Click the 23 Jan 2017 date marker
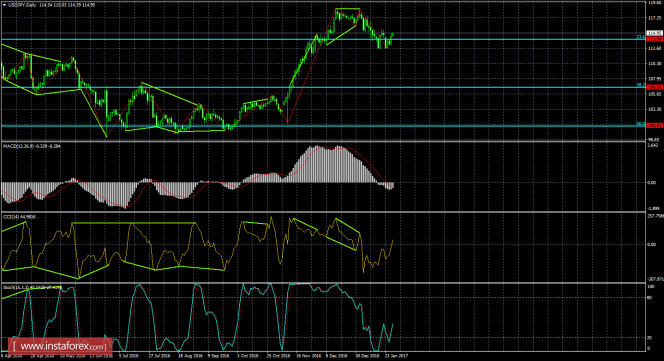664x361 pixels. [x=397, y=356]
